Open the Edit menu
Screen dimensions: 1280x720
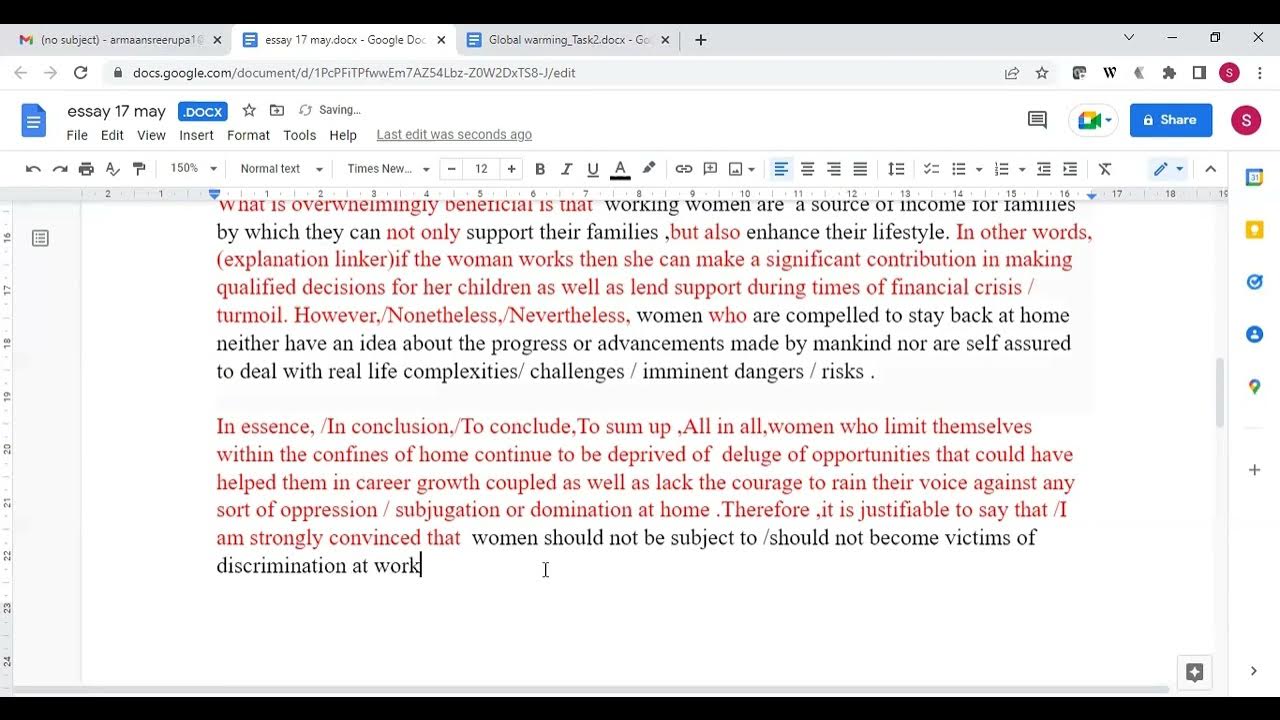tap(112, 135)
